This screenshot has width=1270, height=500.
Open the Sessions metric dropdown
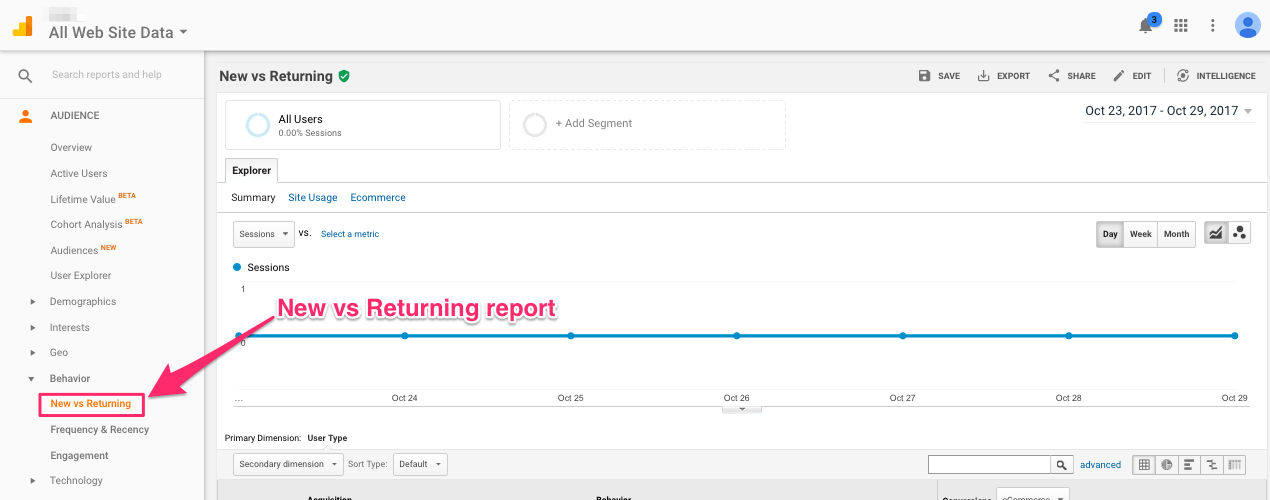coord(264,234)
